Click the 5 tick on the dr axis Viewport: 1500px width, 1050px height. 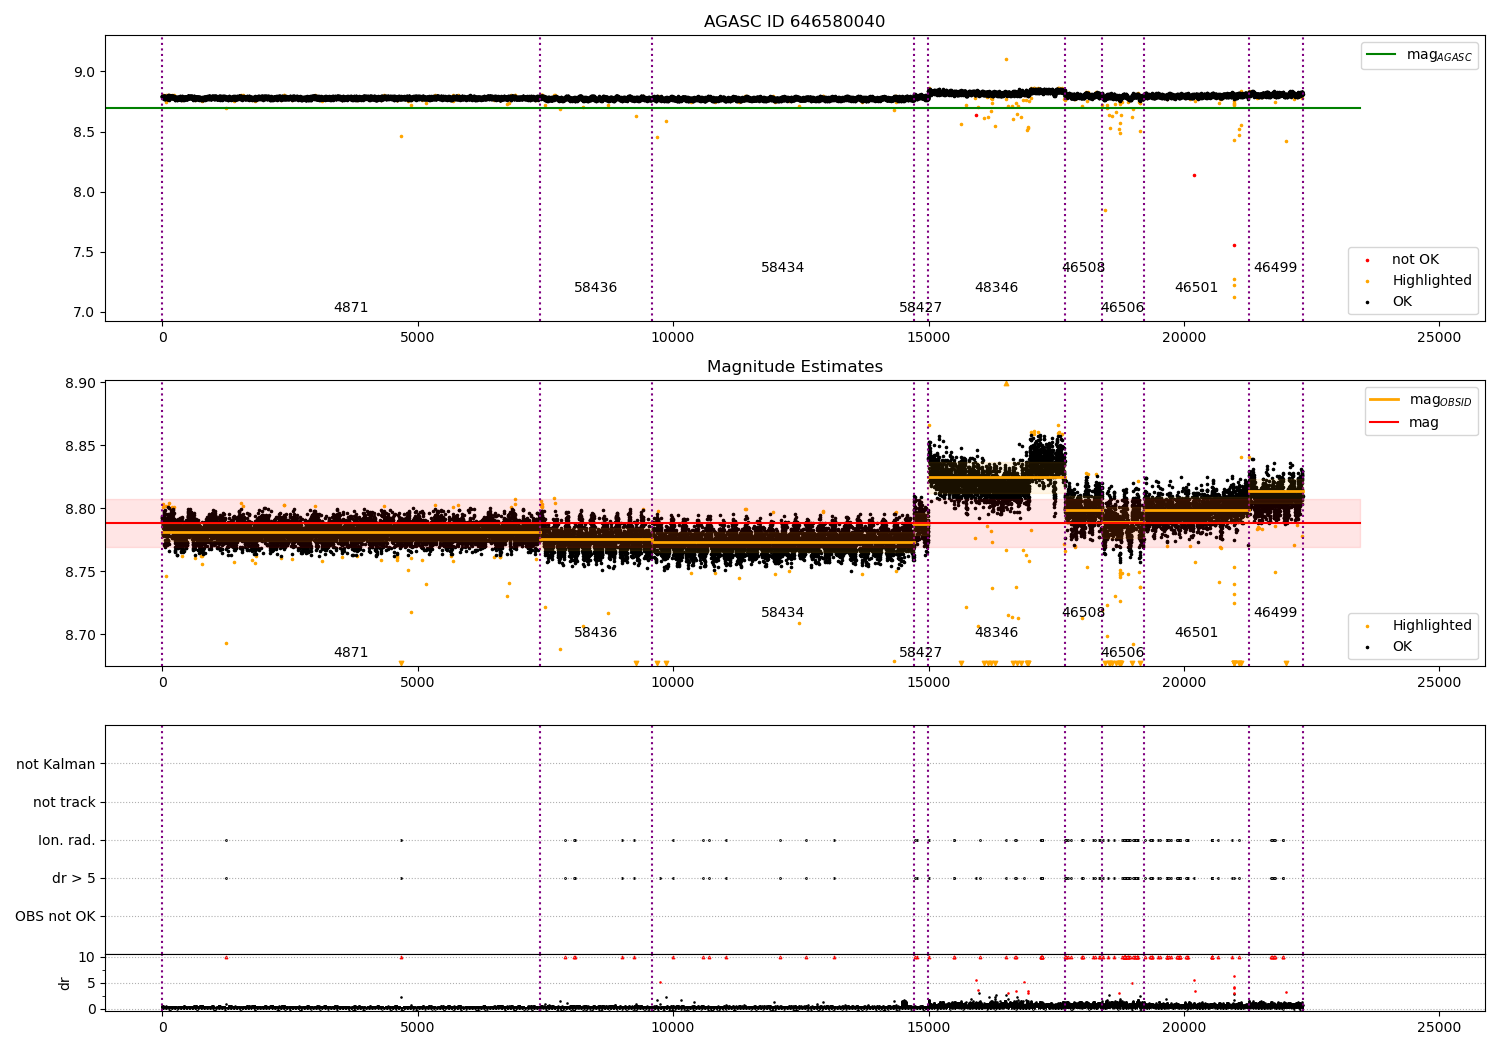pos(91,983)
